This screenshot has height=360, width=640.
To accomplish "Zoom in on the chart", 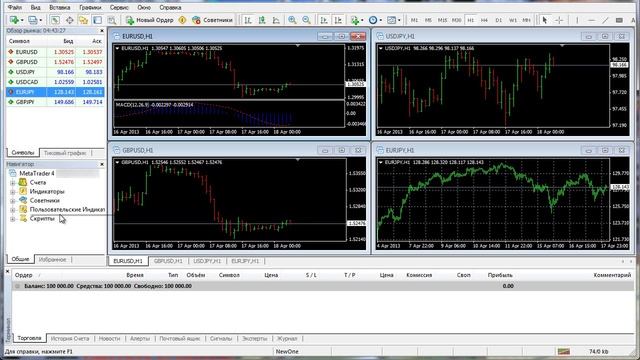I will pos(292,20).
